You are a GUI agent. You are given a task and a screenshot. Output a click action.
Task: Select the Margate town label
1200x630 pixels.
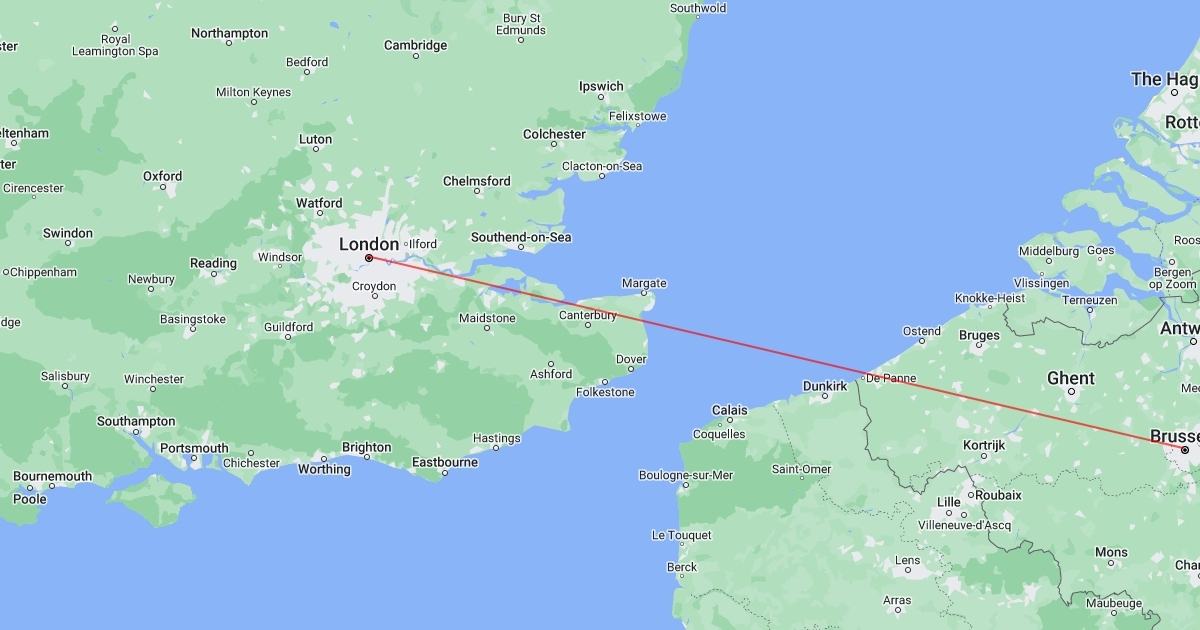point(644,284)
